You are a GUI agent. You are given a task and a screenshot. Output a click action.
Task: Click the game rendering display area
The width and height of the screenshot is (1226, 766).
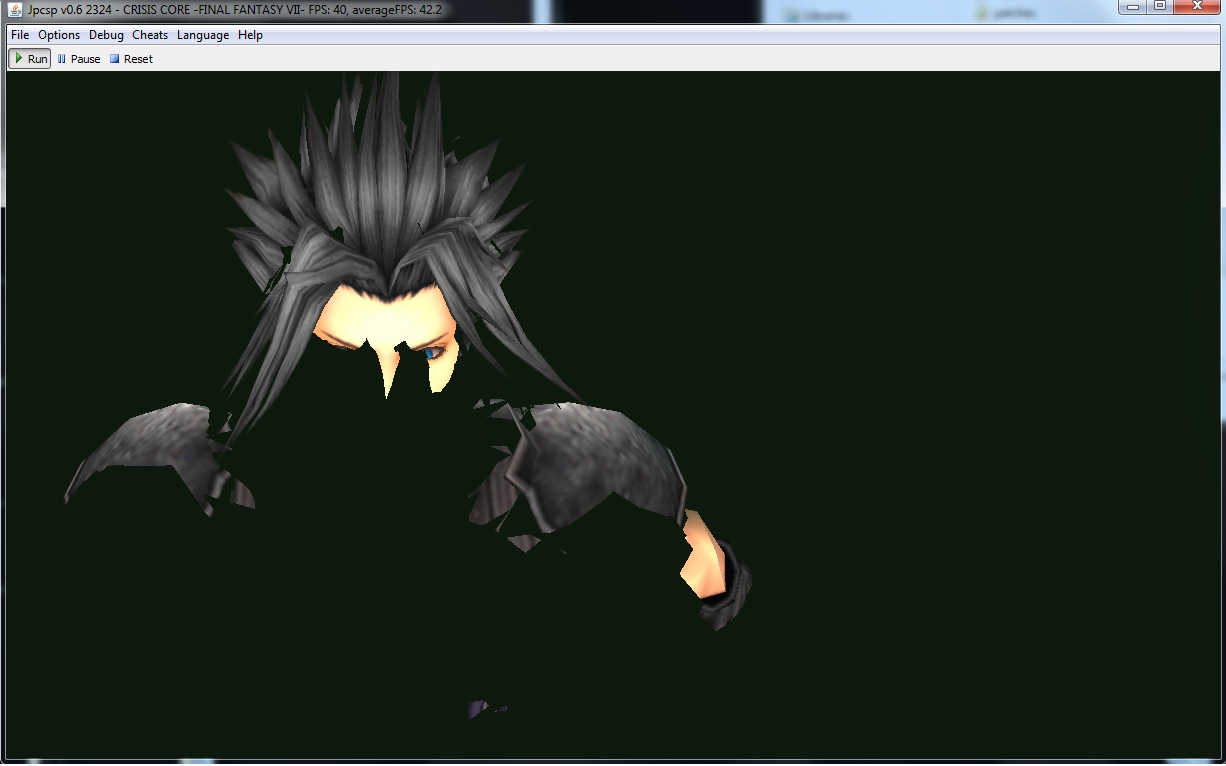tap(612, 415)
